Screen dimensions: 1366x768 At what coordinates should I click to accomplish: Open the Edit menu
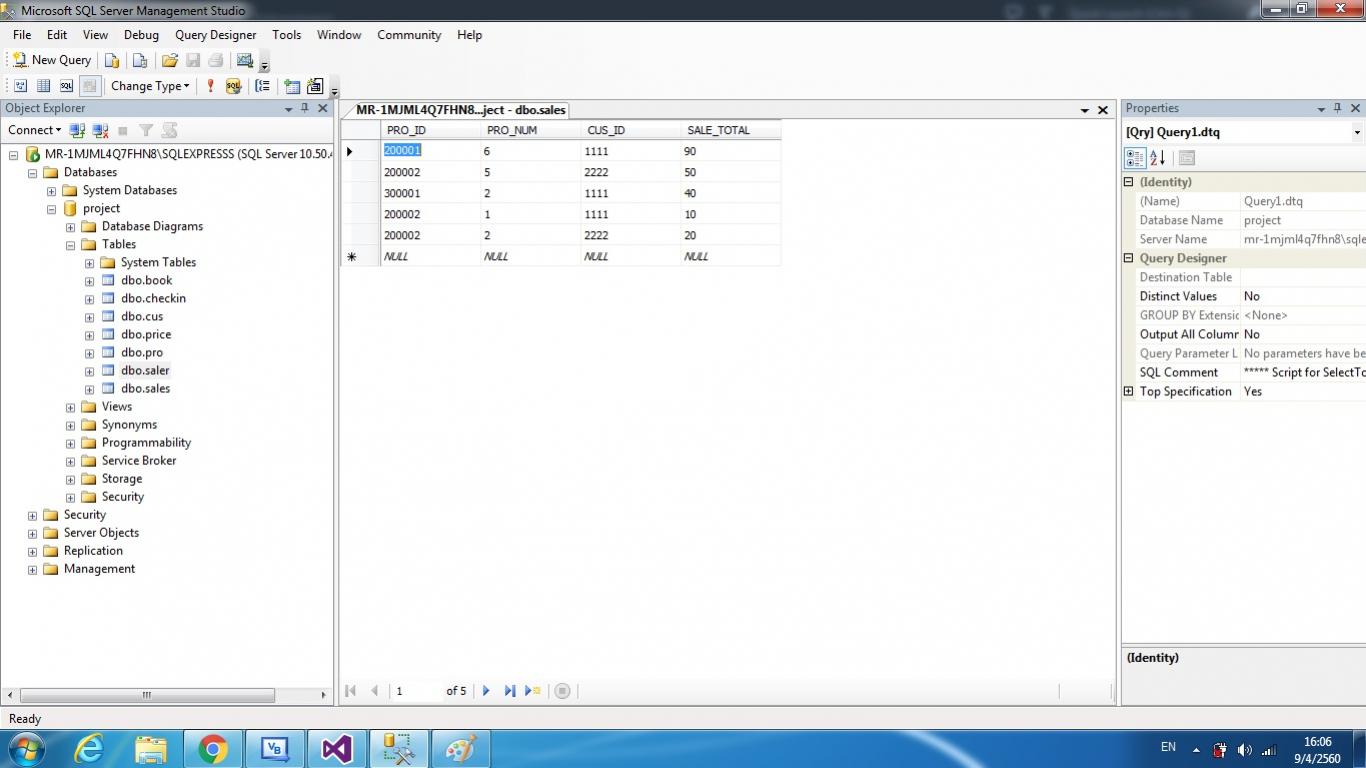[x=57, y=35]
